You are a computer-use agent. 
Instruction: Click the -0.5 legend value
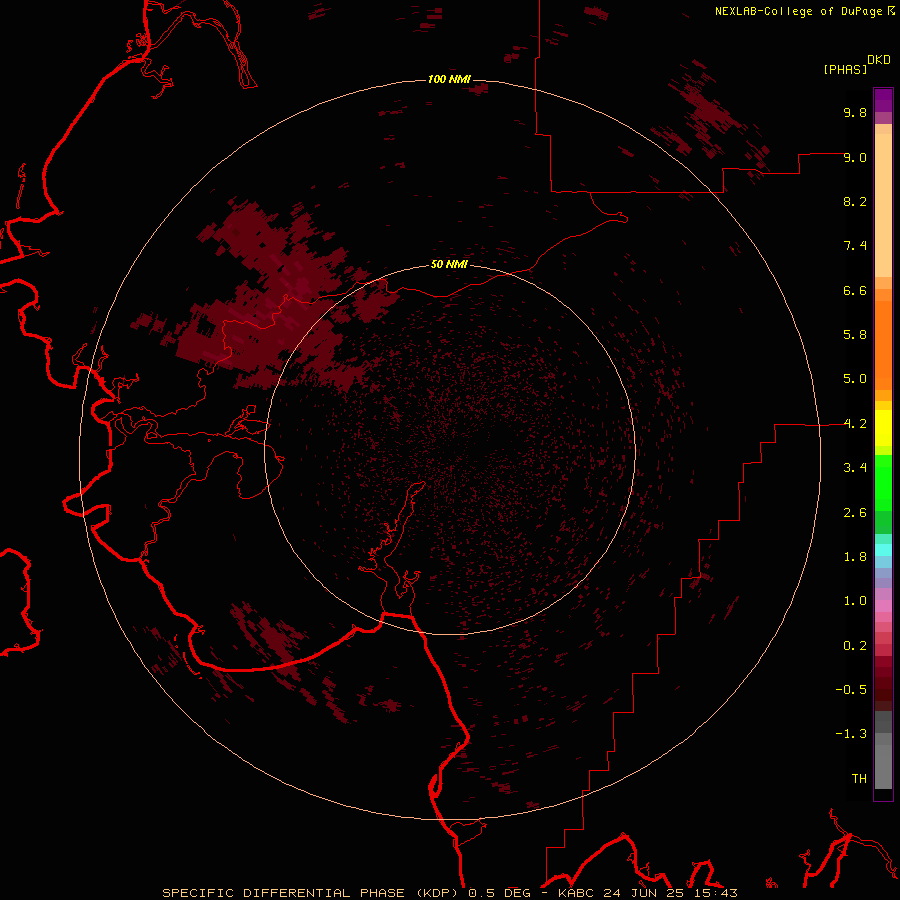coord(851,690)
